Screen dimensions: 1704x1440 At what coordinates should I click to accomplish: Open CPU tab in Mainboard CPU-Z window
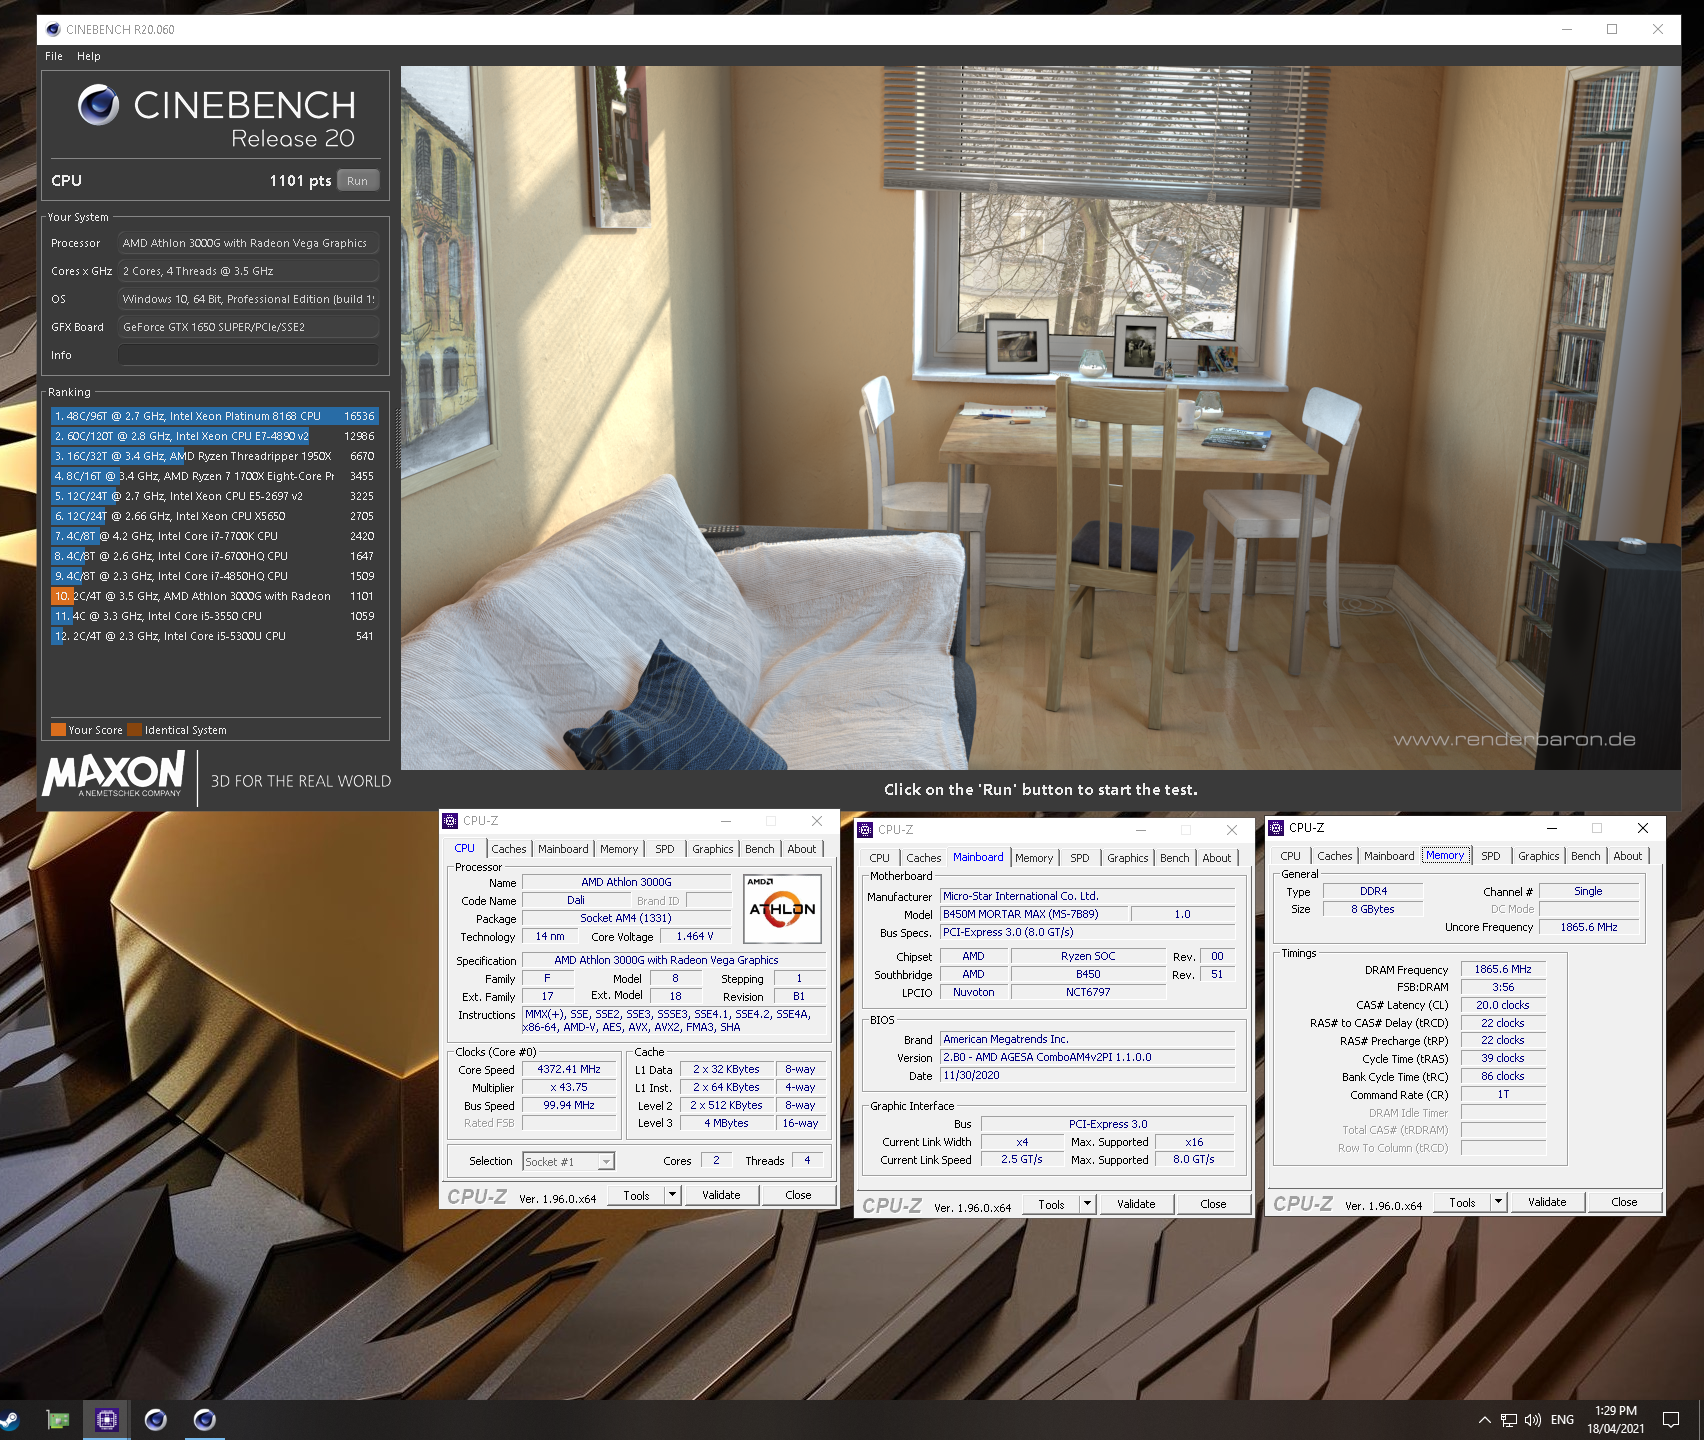[x=880, y=858]
